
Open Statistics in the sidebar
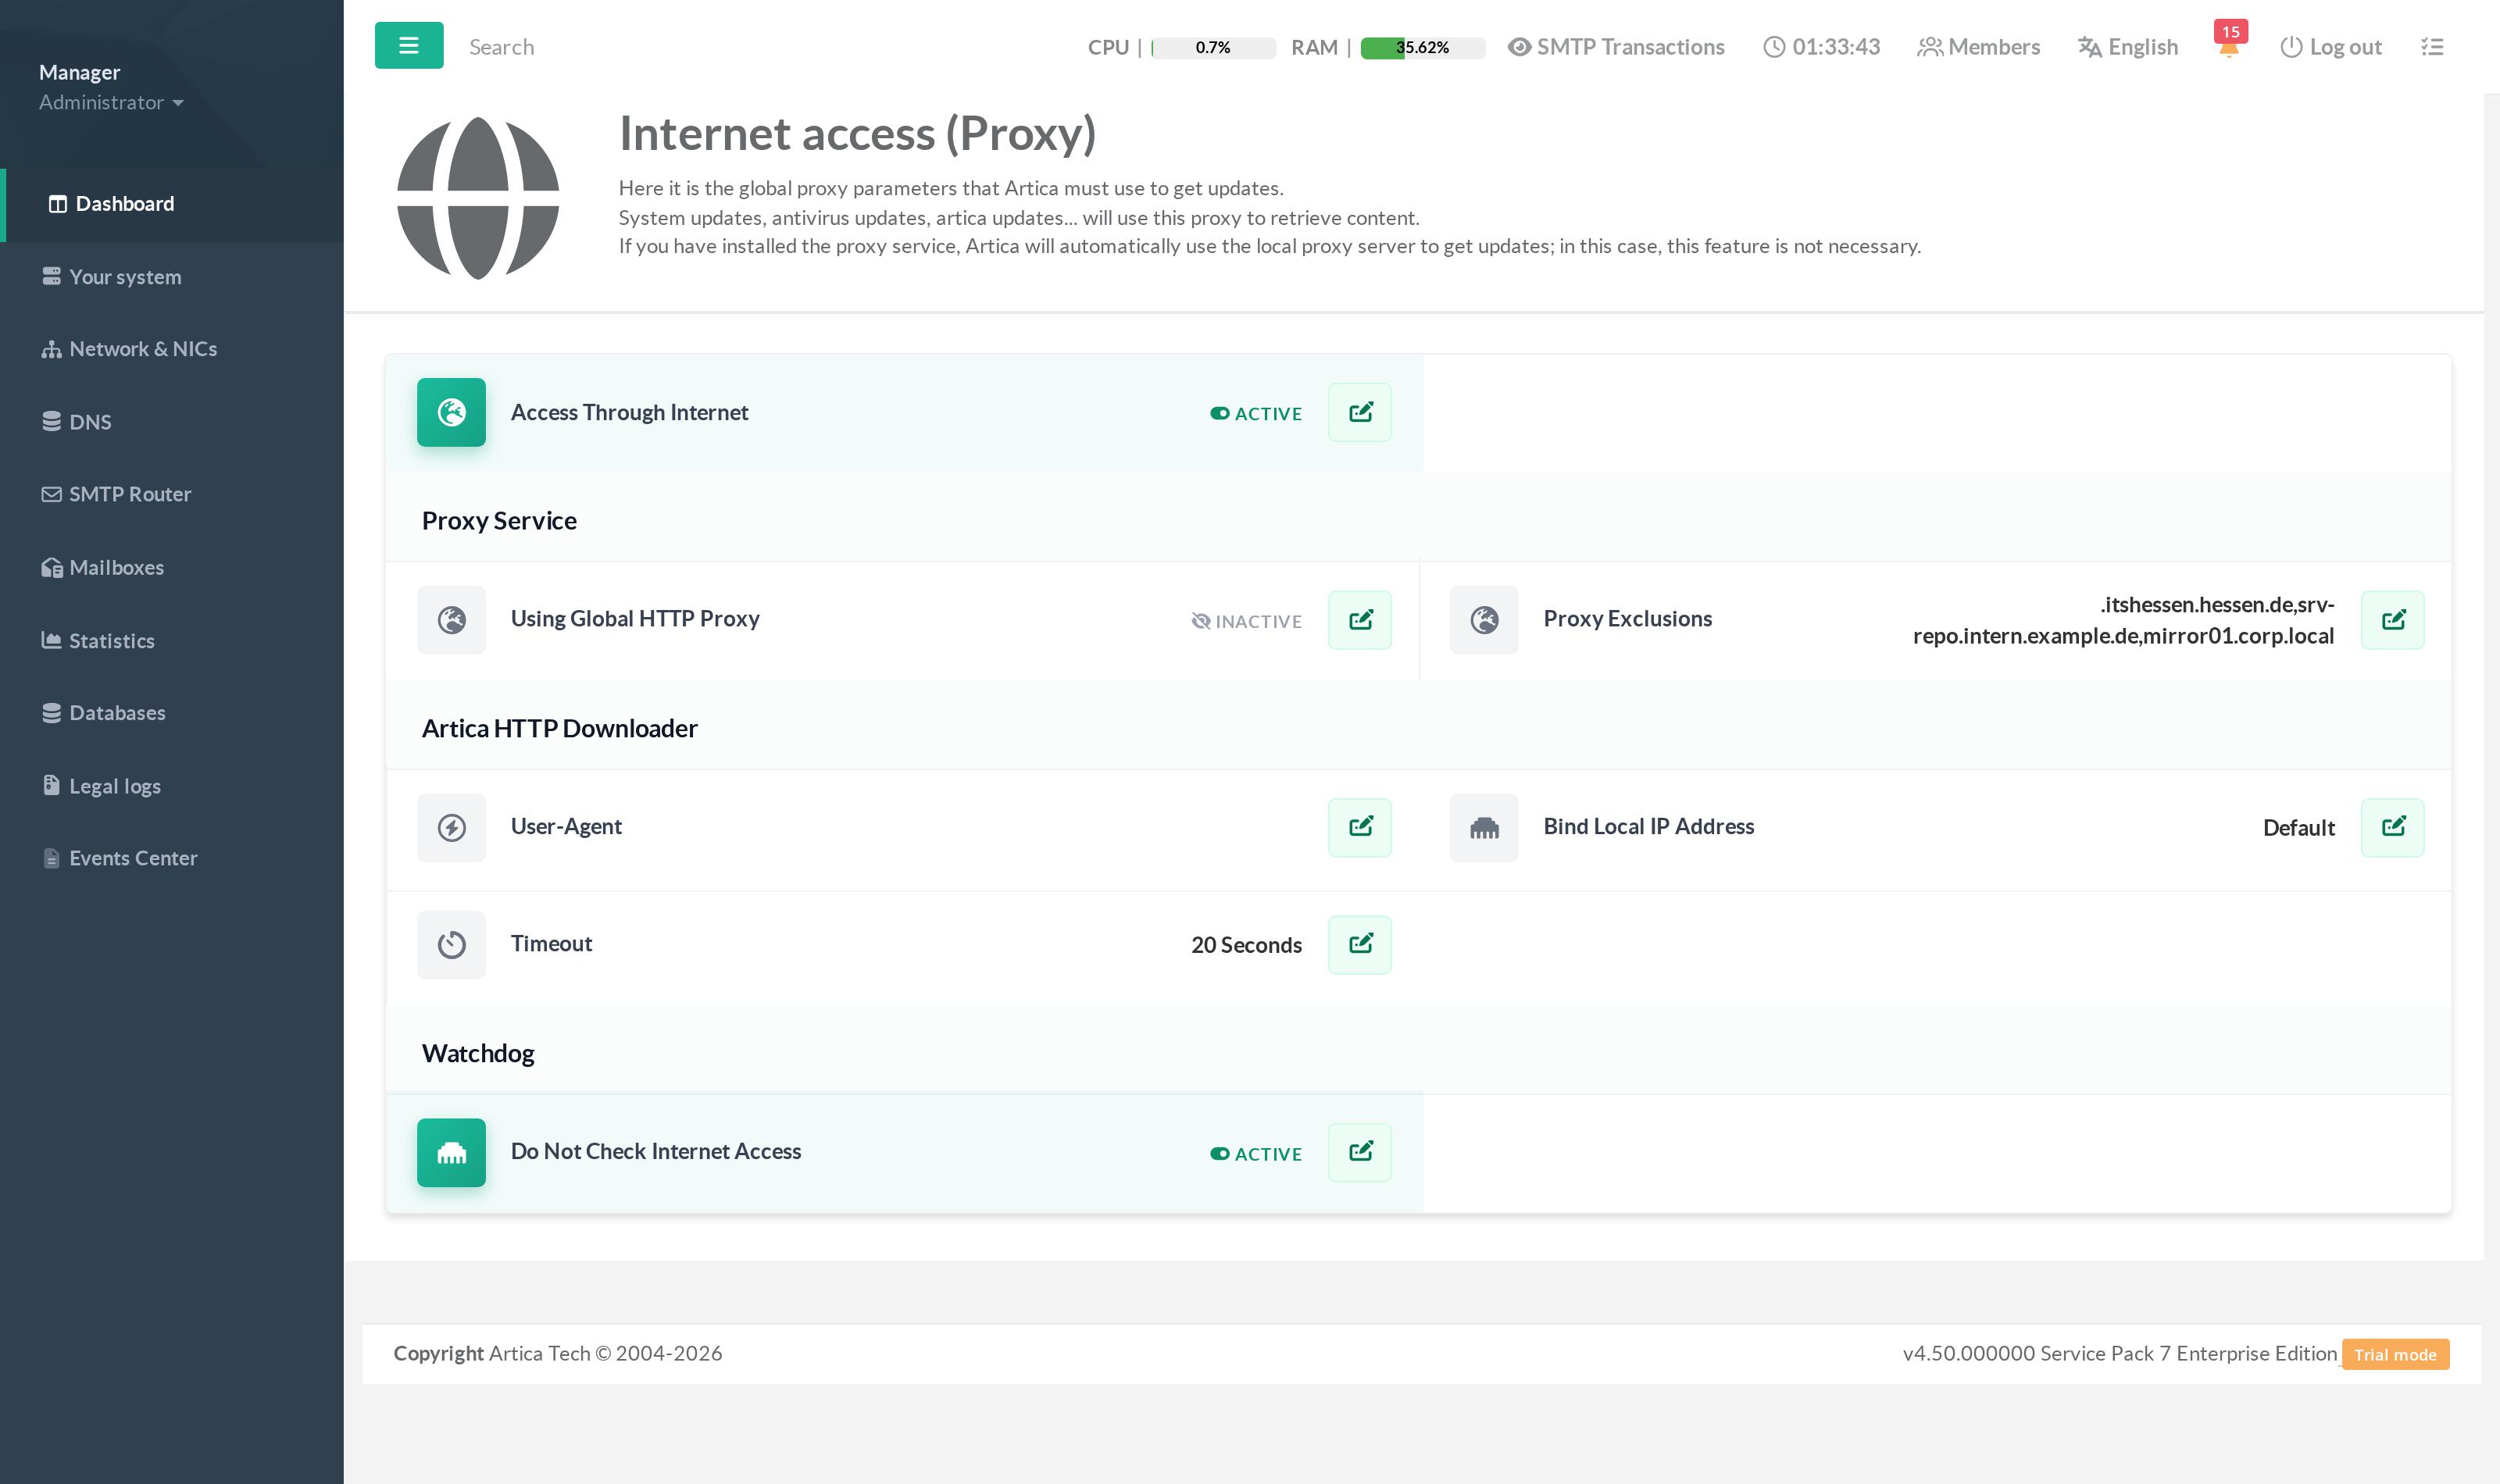172,641
